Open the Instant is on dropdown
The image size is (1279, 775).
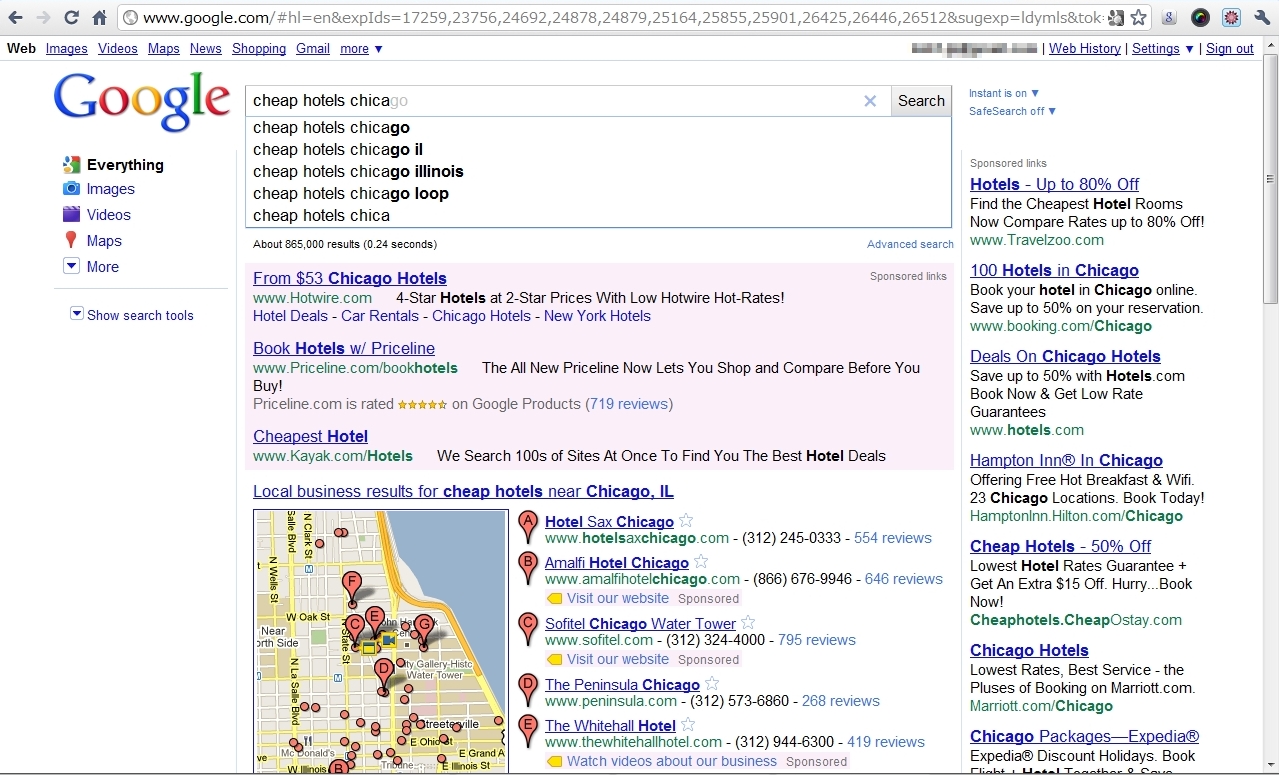coord(1004,93)
